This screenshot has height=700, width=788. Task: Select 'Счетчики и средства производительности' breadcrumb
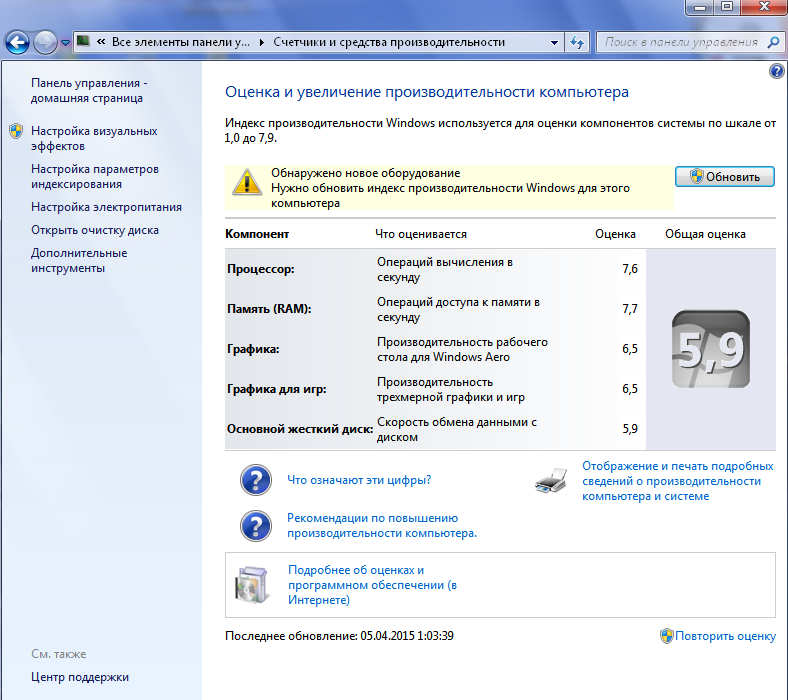(389, 42)
